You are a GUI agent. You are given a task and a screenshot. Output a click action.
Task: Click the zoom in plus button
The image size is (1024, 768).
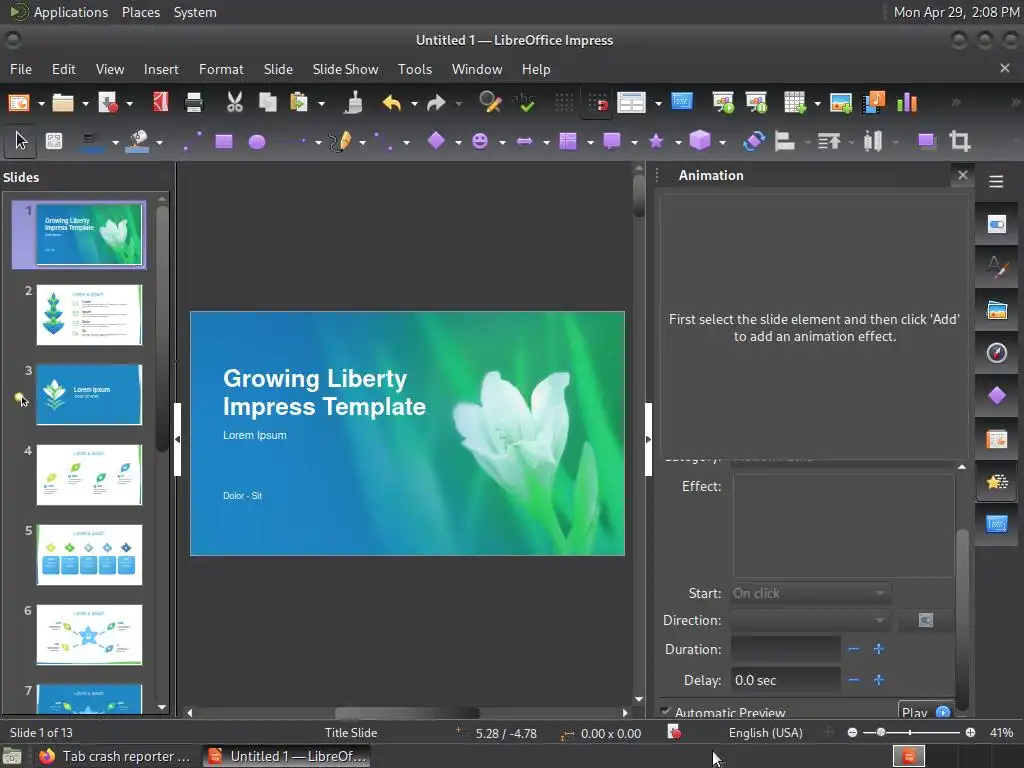pyautogui.click(x=970, y=733)
